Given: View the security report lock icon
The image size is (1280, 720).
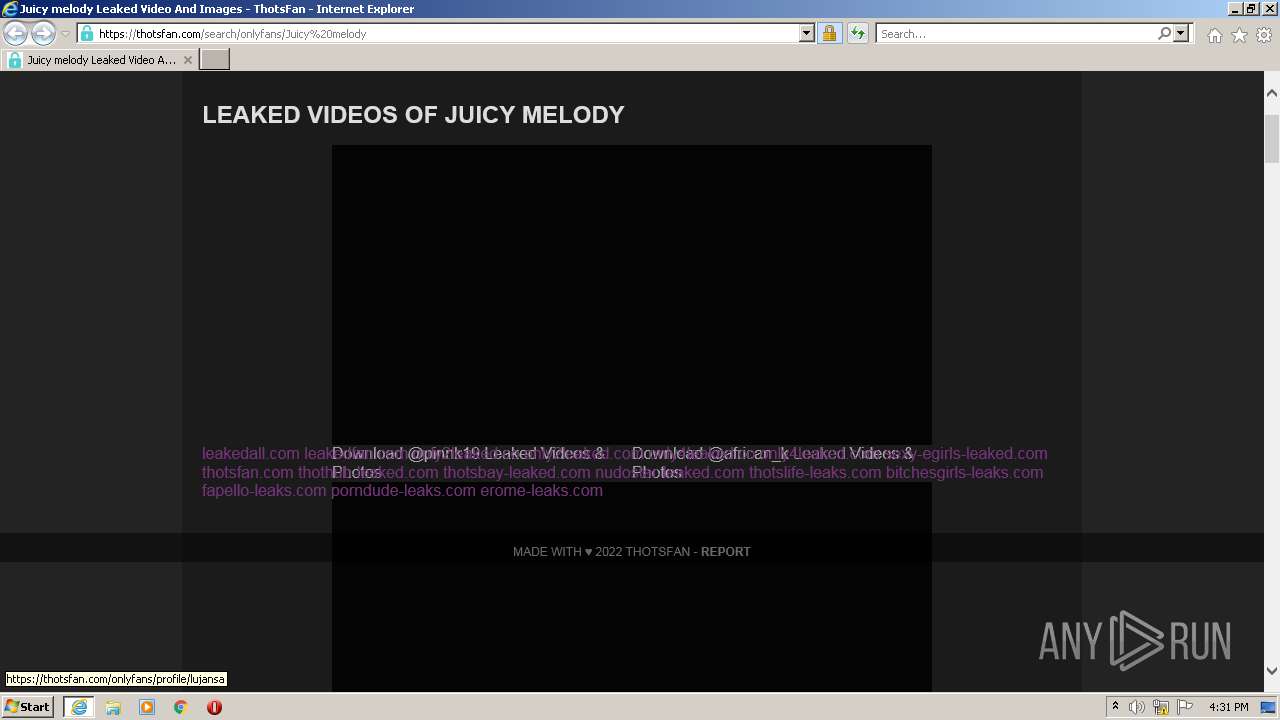Looking at the screenshot, I should click(829, 34).
